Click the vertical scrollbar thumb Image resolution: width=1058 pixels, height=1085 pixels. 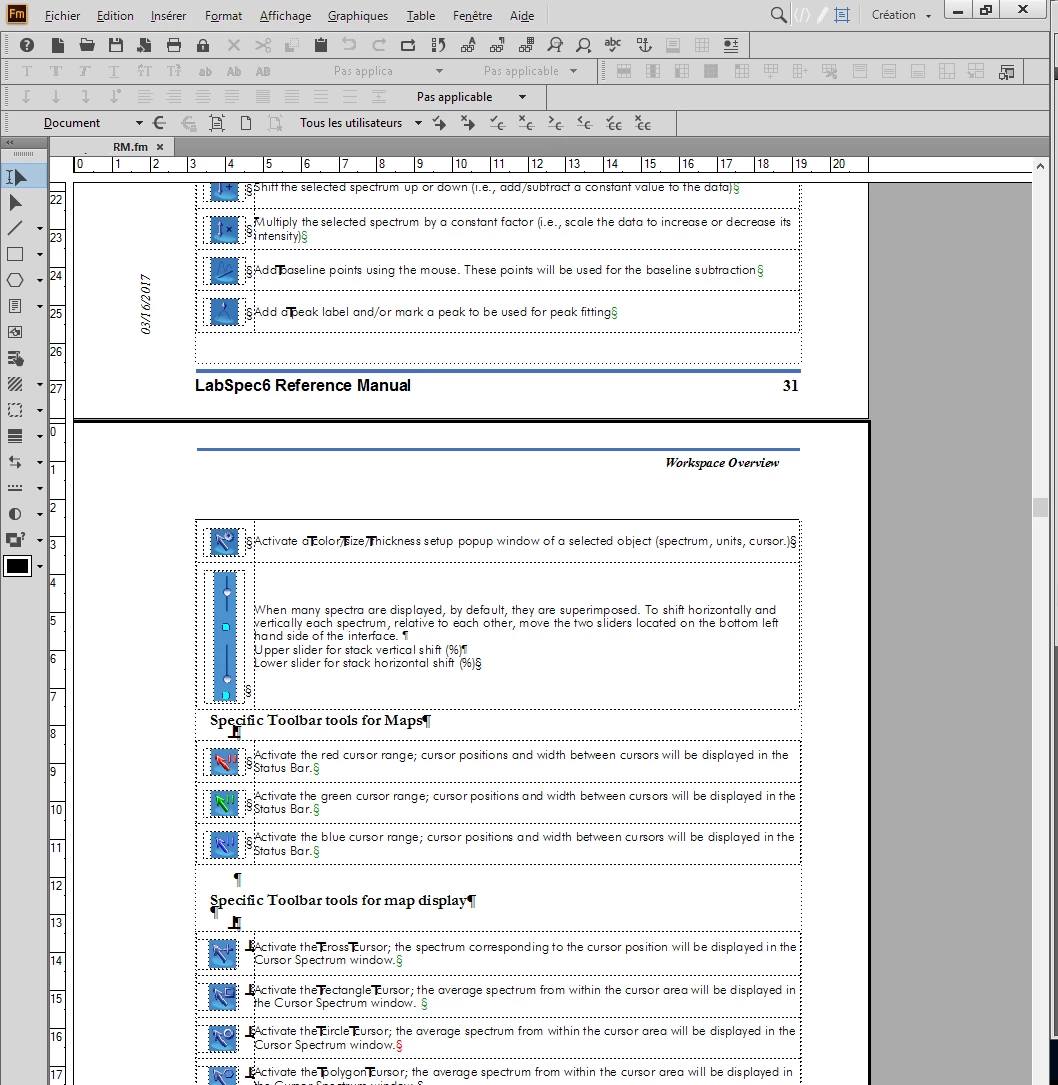[x=1040, y=507]
